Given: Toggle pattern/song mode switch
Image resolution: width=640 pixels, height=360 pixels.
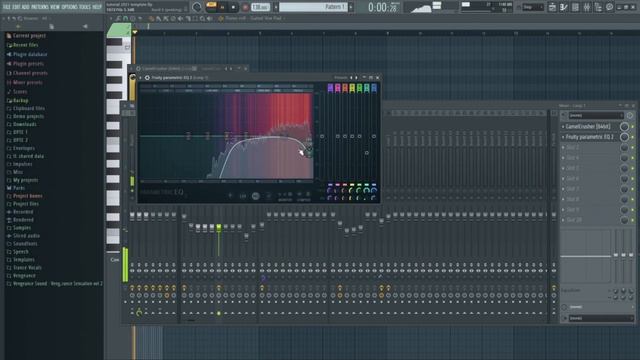Looking at the screenshot, I should point(211,7).
